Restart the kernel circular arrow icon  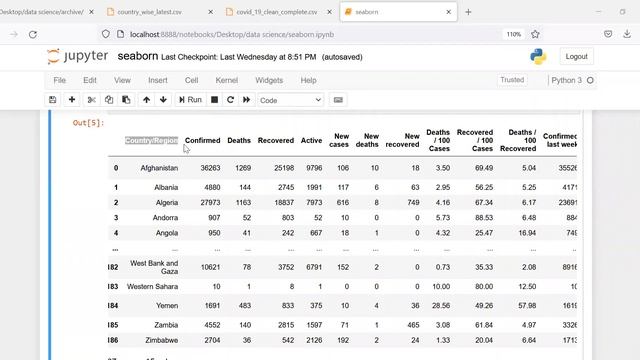(230, 100)
